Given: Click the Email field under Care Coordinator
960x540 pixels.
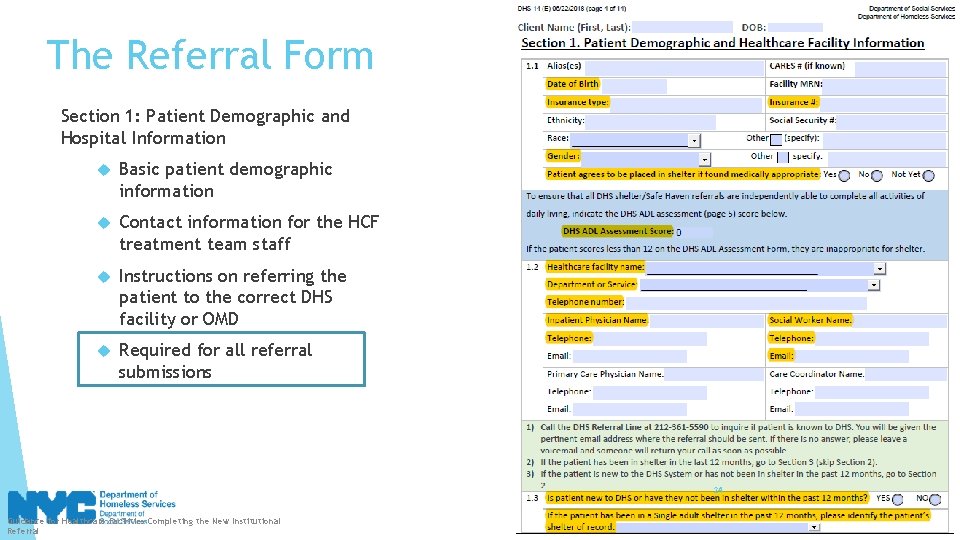Looking at the screenshot, I should pos(852,410).
